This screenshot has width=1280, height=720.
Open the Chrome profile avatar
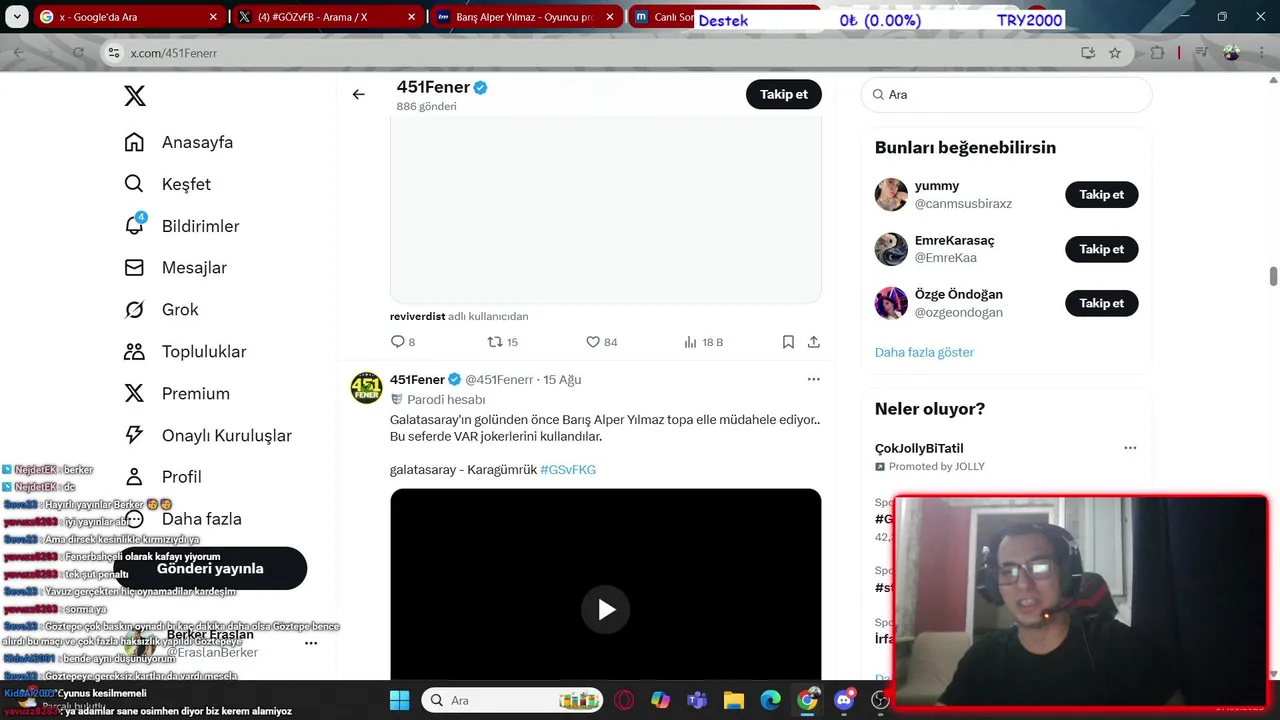tap(1231, 53)
